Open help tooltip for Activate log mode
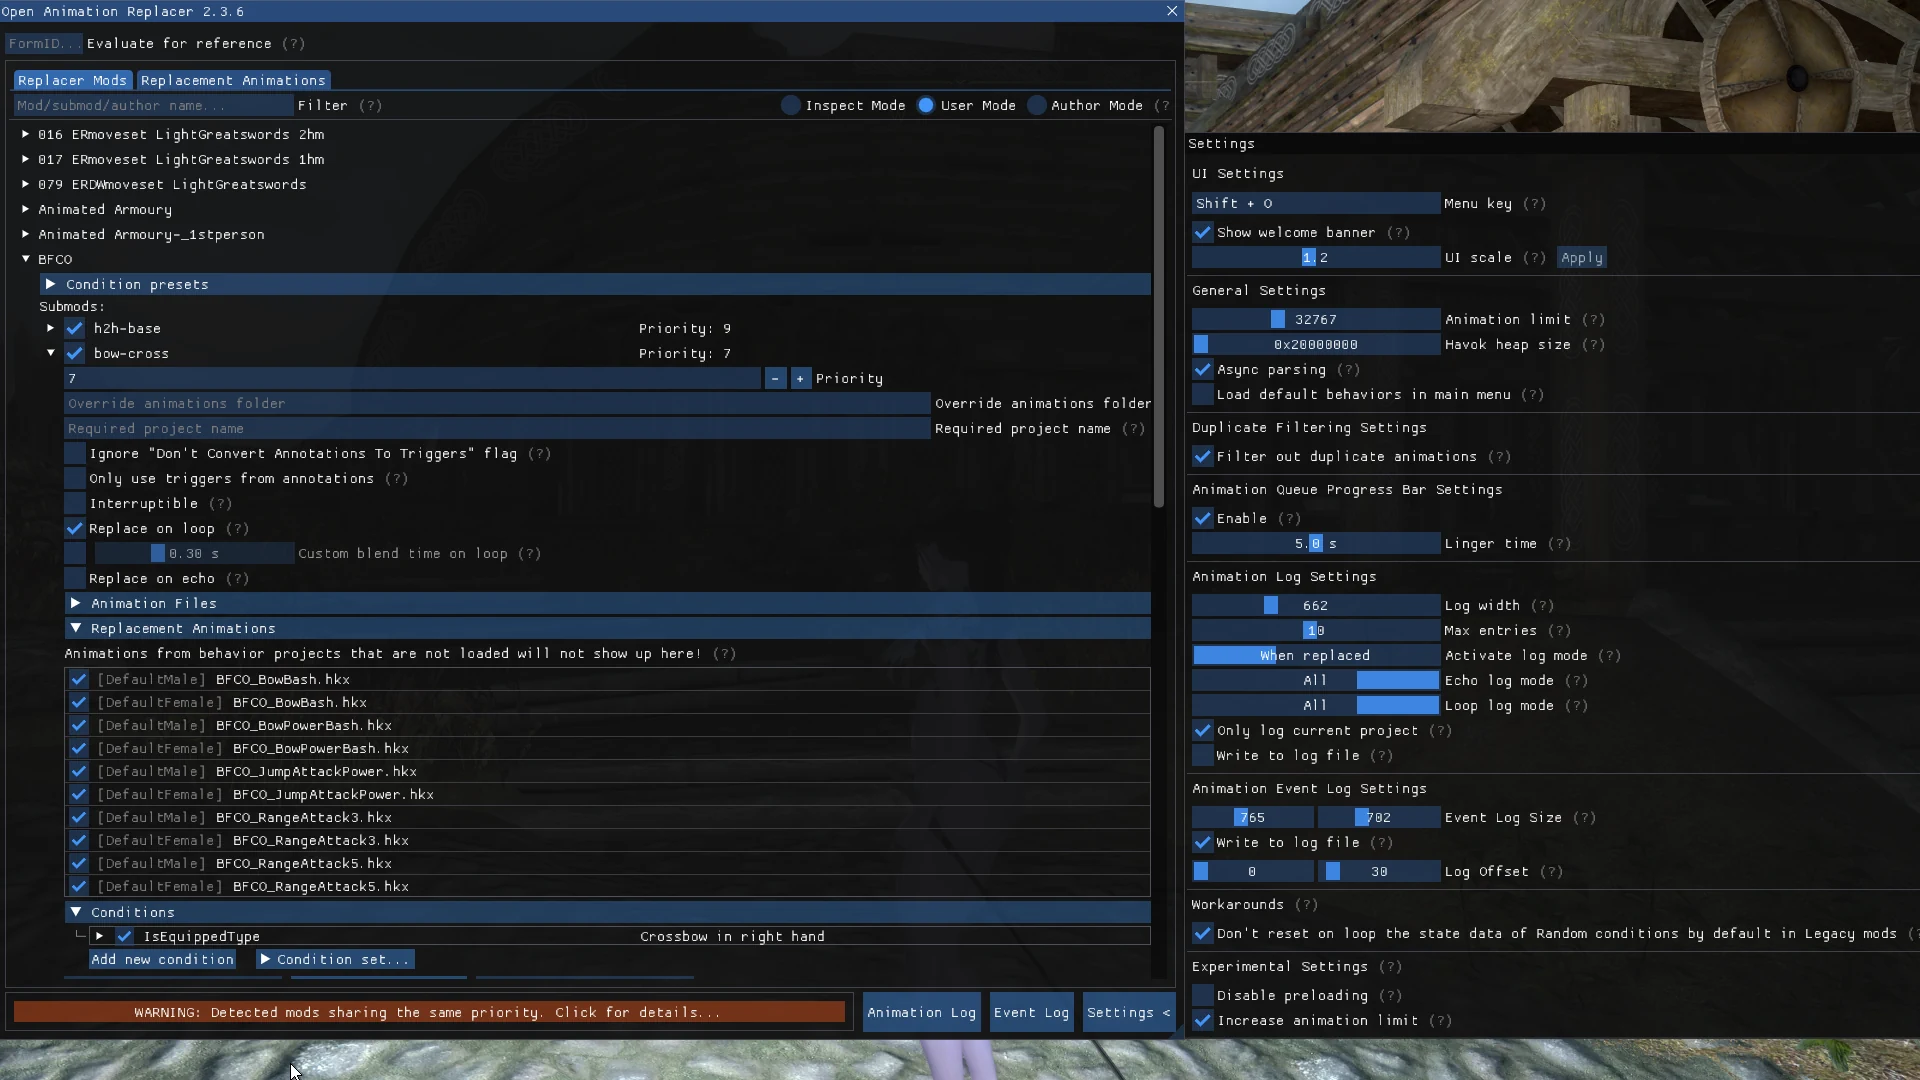The image size is (1920, 1080). 1610,656
